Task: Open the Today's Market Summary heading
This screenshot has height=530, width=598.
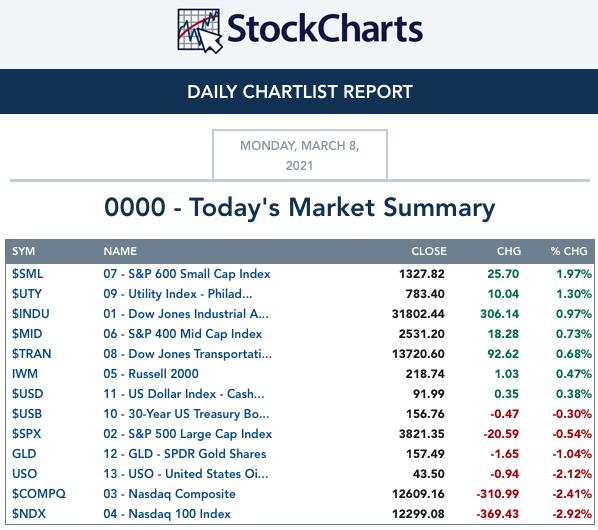Action: pos(299,208)
